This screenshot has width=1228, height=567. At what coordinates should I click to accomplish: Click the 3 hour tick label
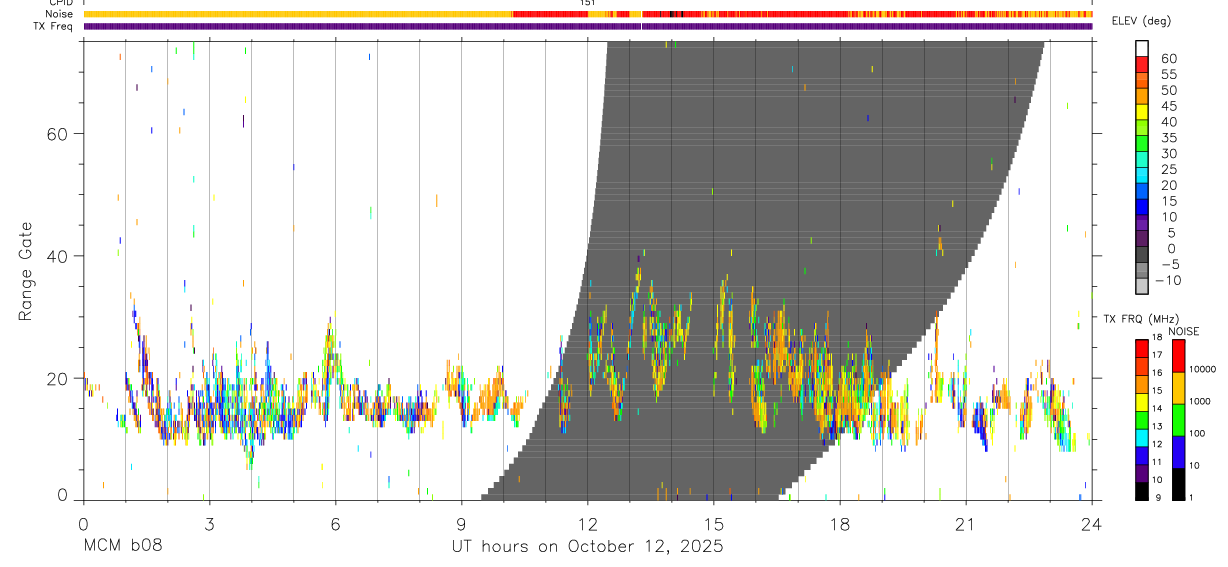[209, 523]
